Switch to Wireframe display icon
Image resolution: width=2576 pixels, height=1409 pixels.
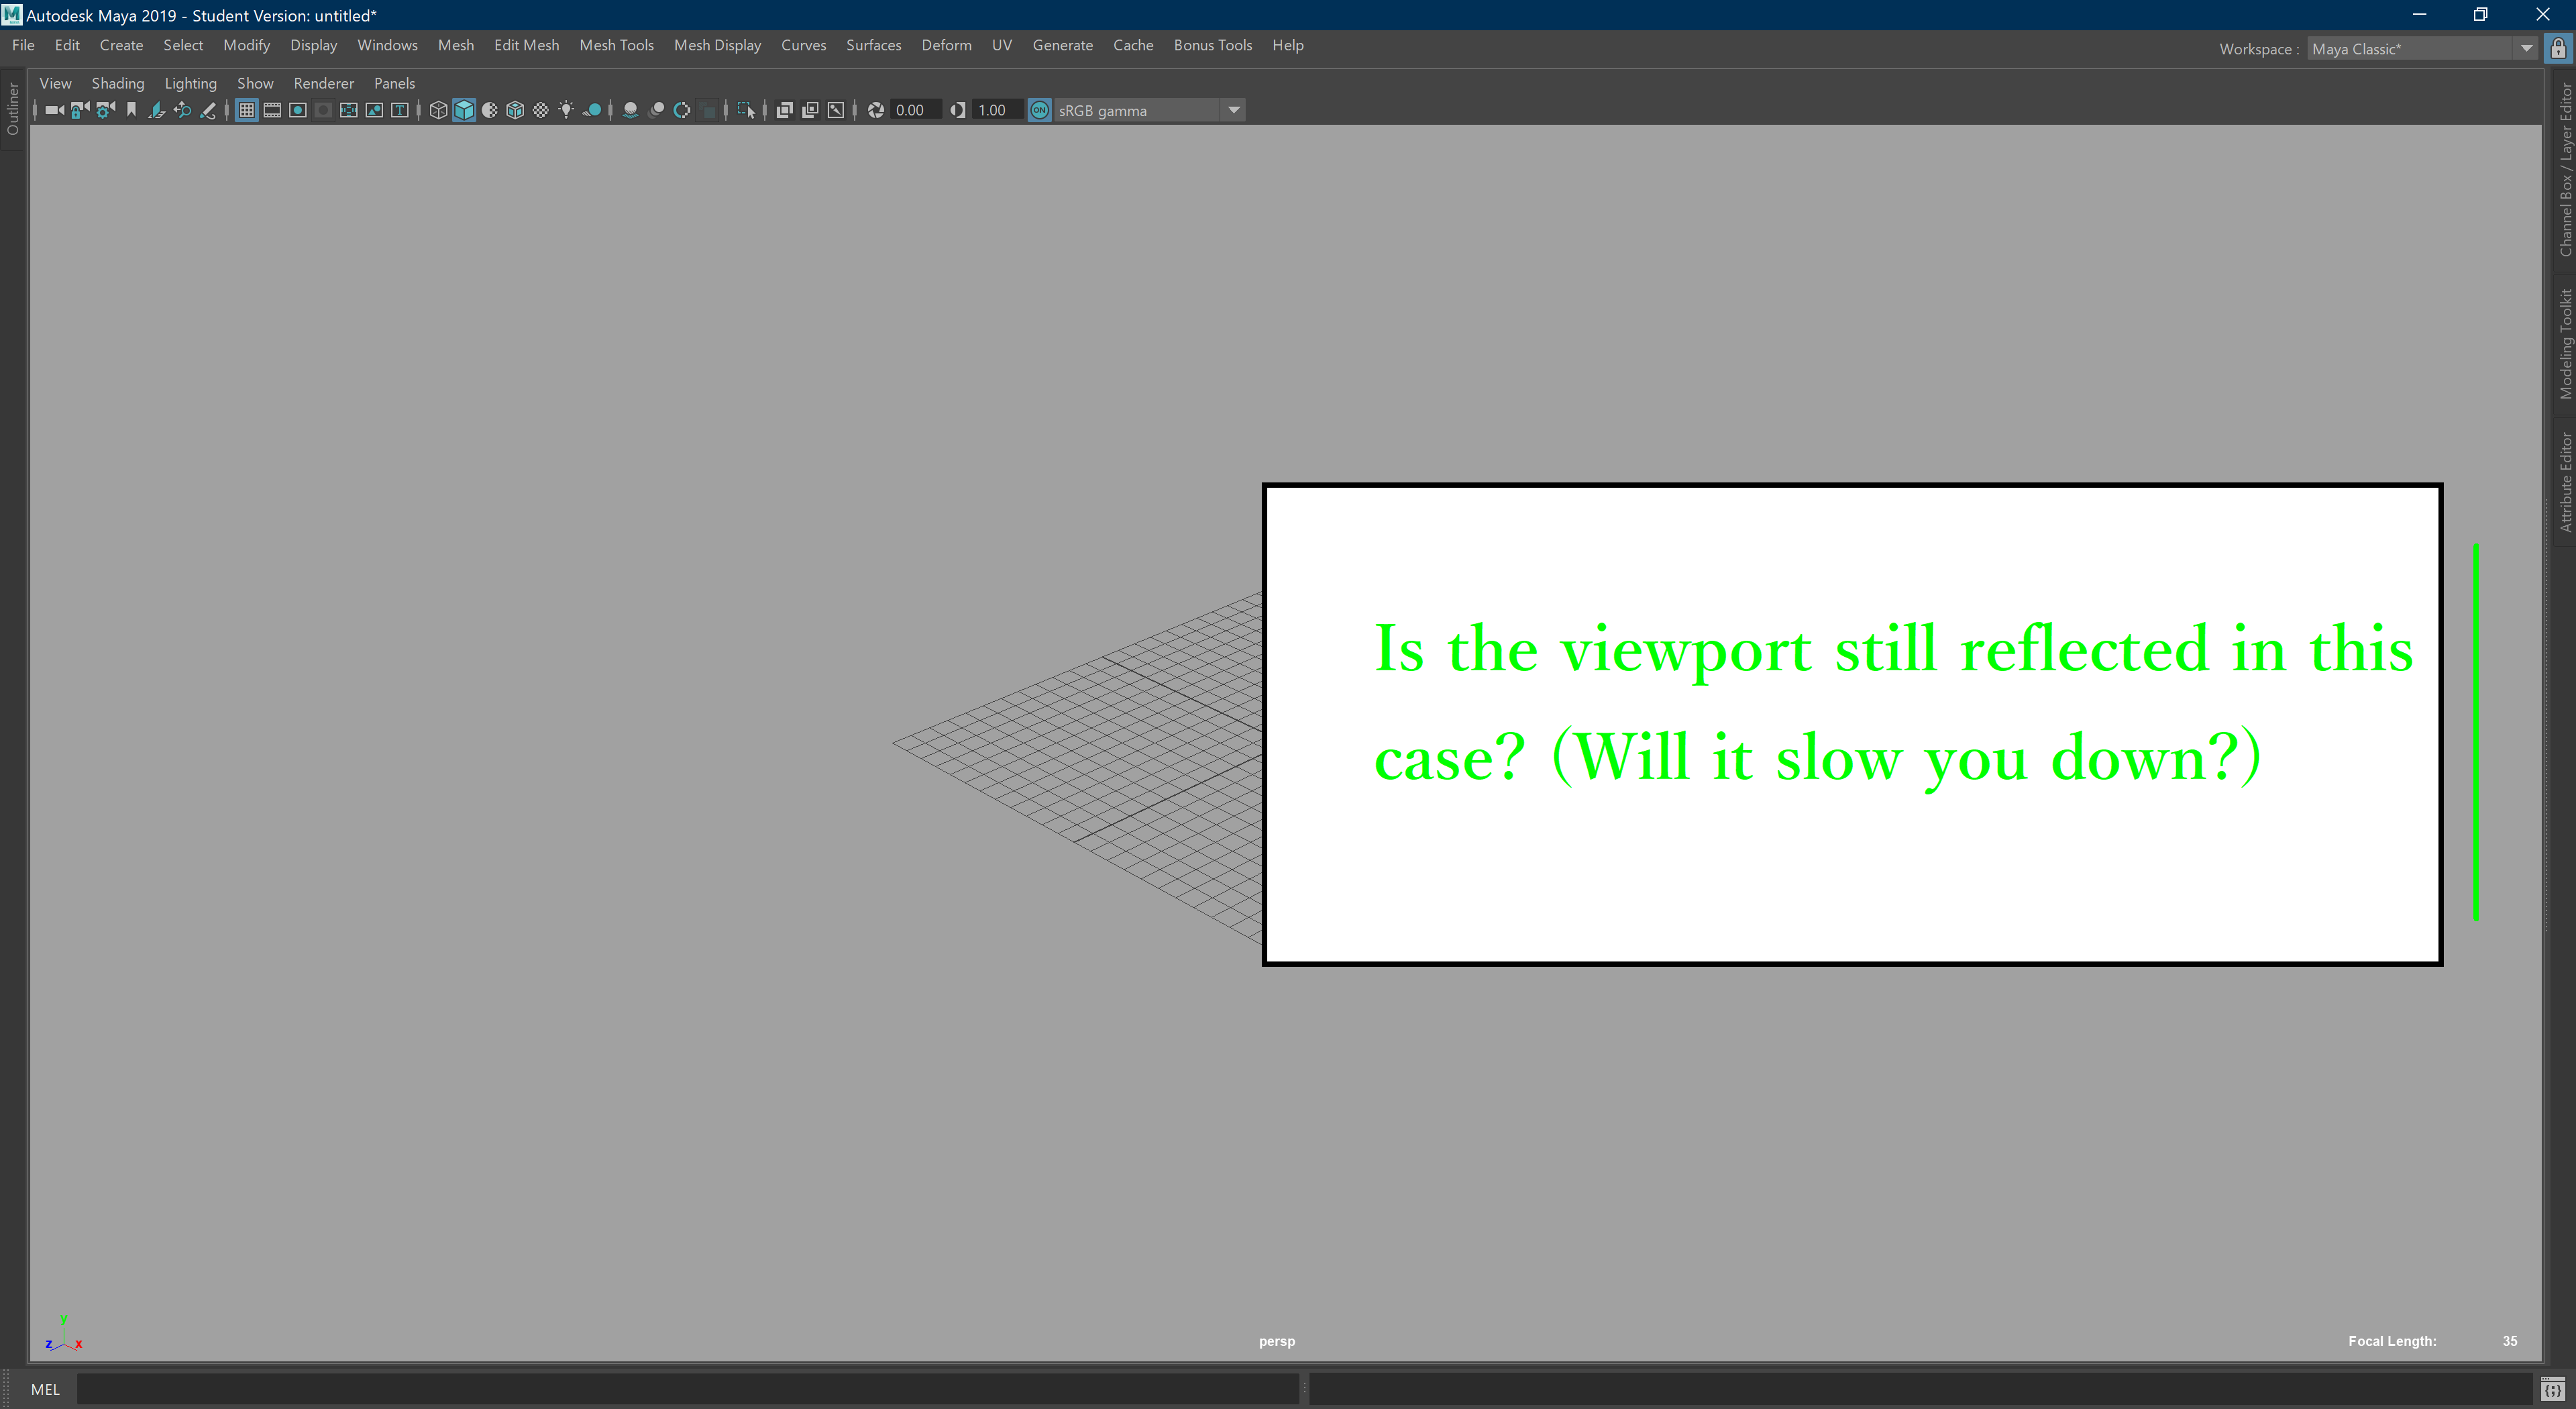(438, 110)
